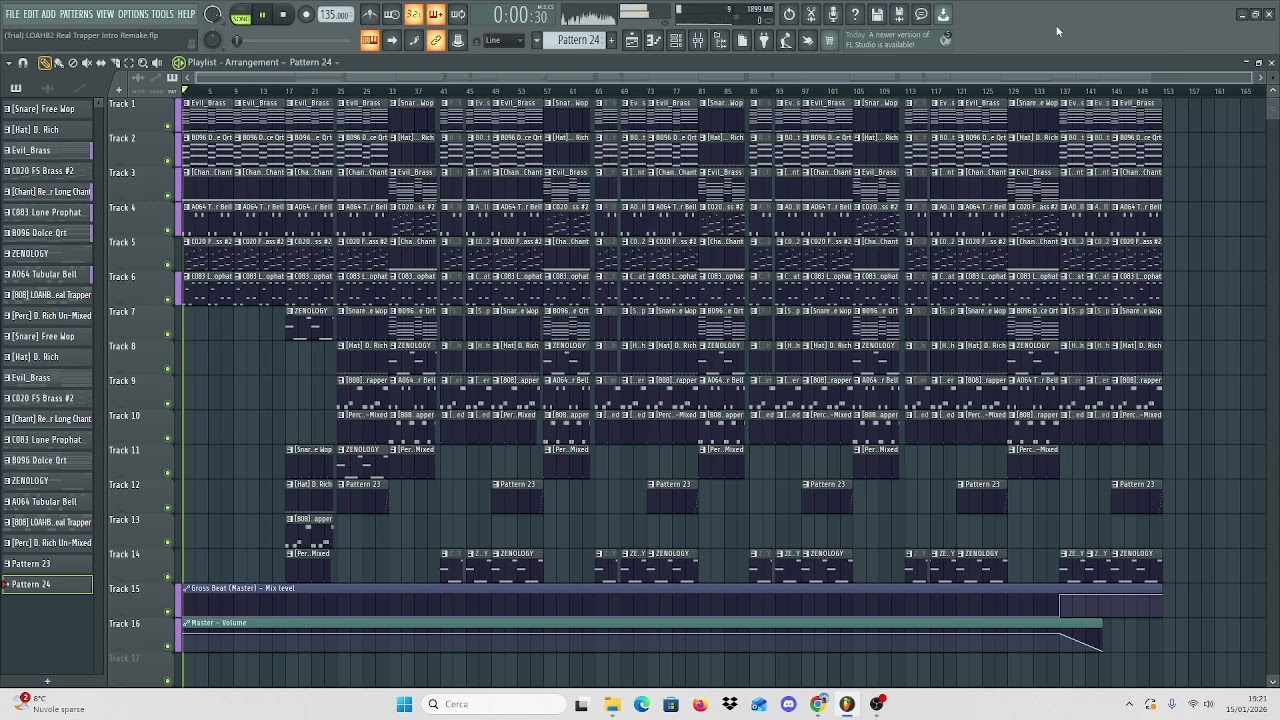Toggle the metronome icon
This screenshot has width=1280, height=720.
(370, 14)
